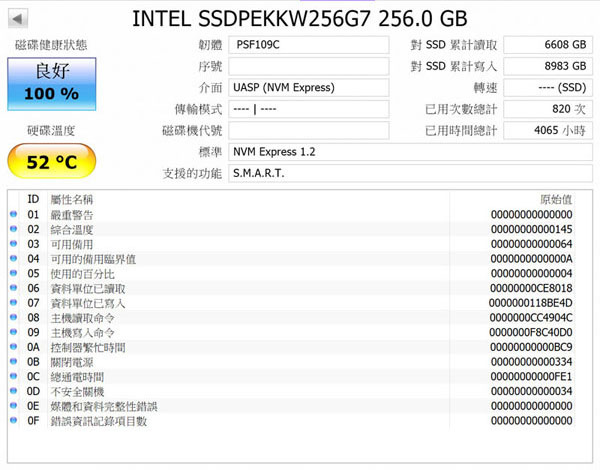Click the status dot for 01 嚴重警告
The image size is (600, 470).
click(14, 214)
